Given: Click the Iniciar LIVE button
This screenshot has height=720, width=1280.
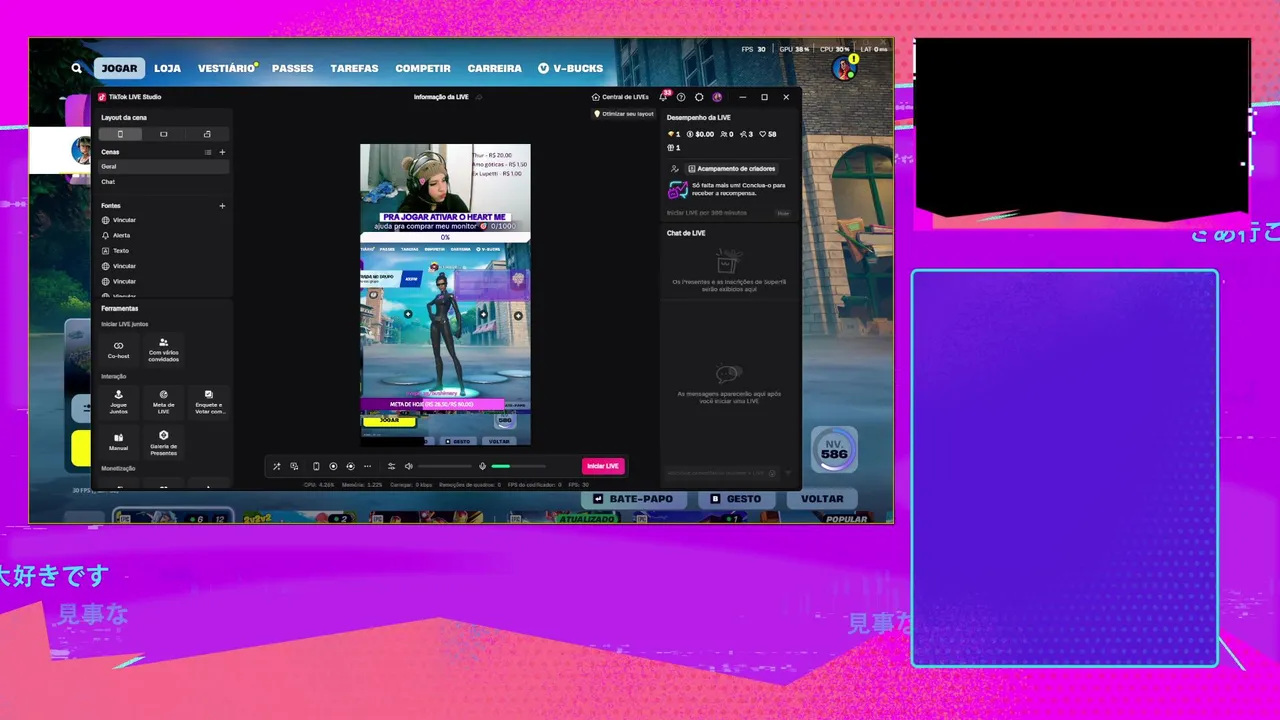Looking at the screenshot, I should [x=603, y=466].
